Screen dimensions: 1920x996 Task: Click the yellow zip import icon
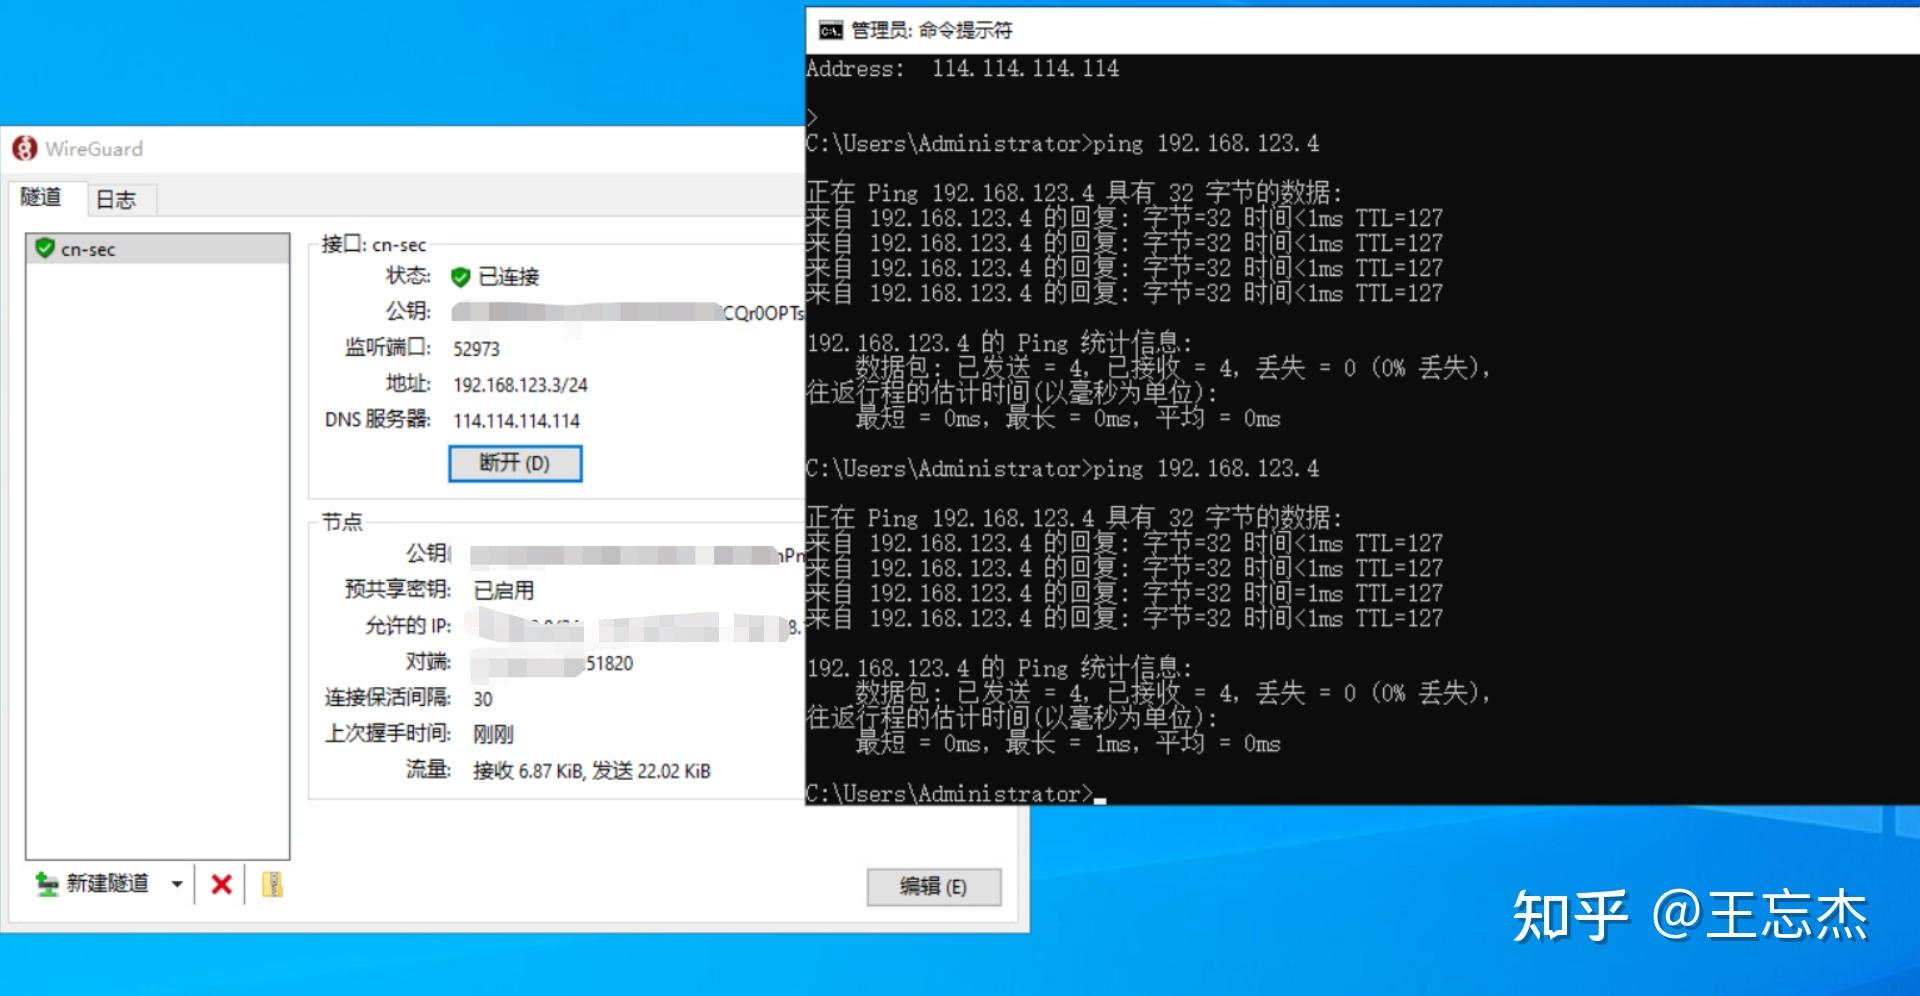click(x=271, y=884)
